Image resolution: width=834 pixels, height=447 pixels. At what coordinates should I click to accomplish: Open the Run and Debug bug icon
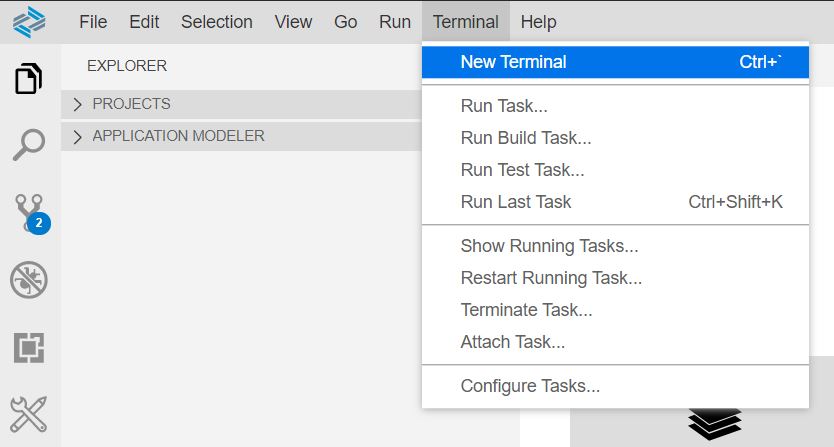point(29,281)
